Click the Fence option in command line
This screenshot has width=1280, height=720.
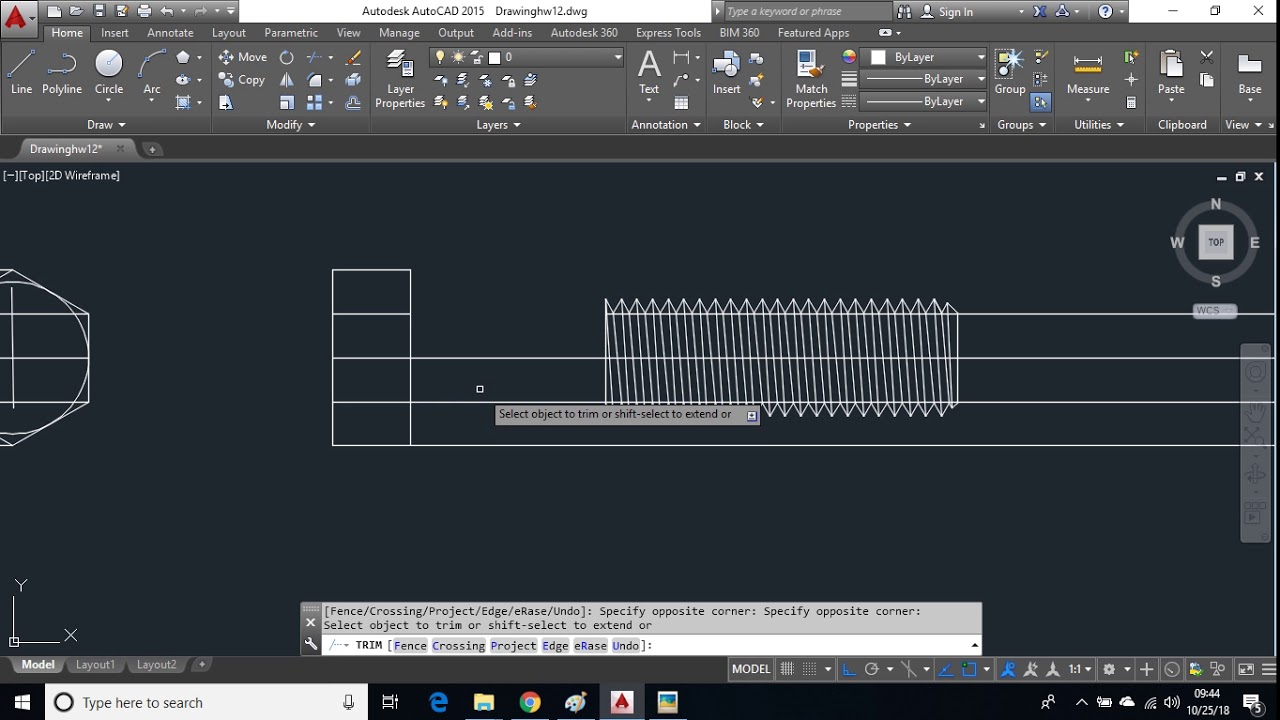410,646
